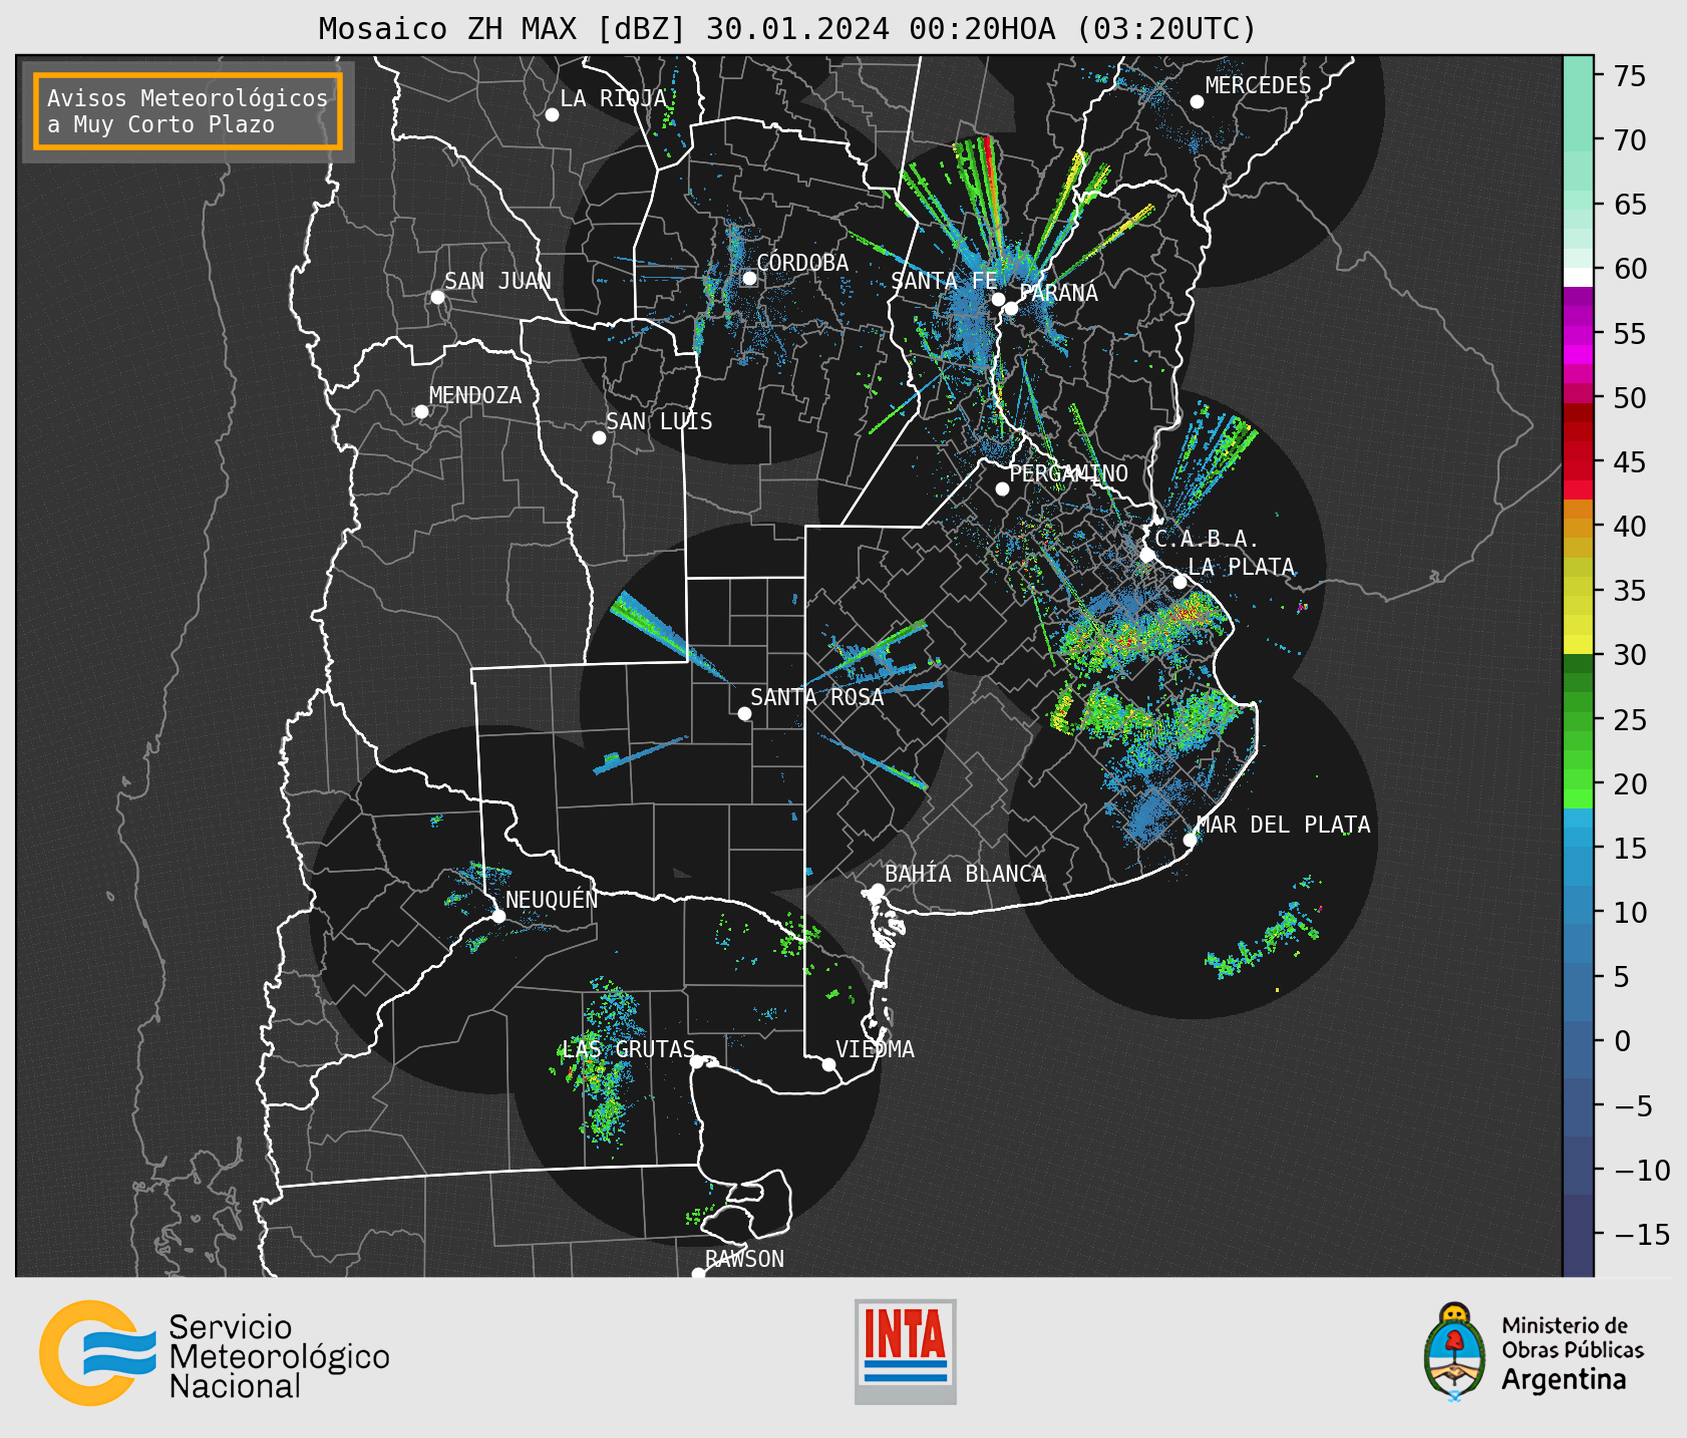1687x1438 pixels.
Task: Click the red 45 dBZ band on the colorbar
Action: pyautogui.click(x=1578, y=462)
